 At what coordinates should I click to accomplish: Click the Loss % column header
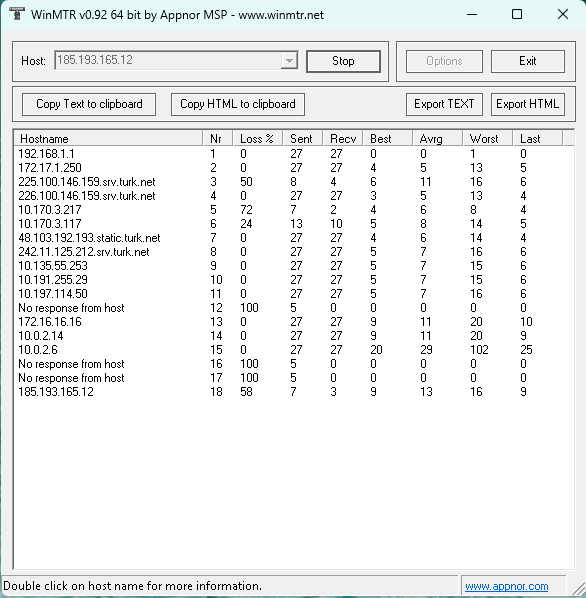[257, 138]
